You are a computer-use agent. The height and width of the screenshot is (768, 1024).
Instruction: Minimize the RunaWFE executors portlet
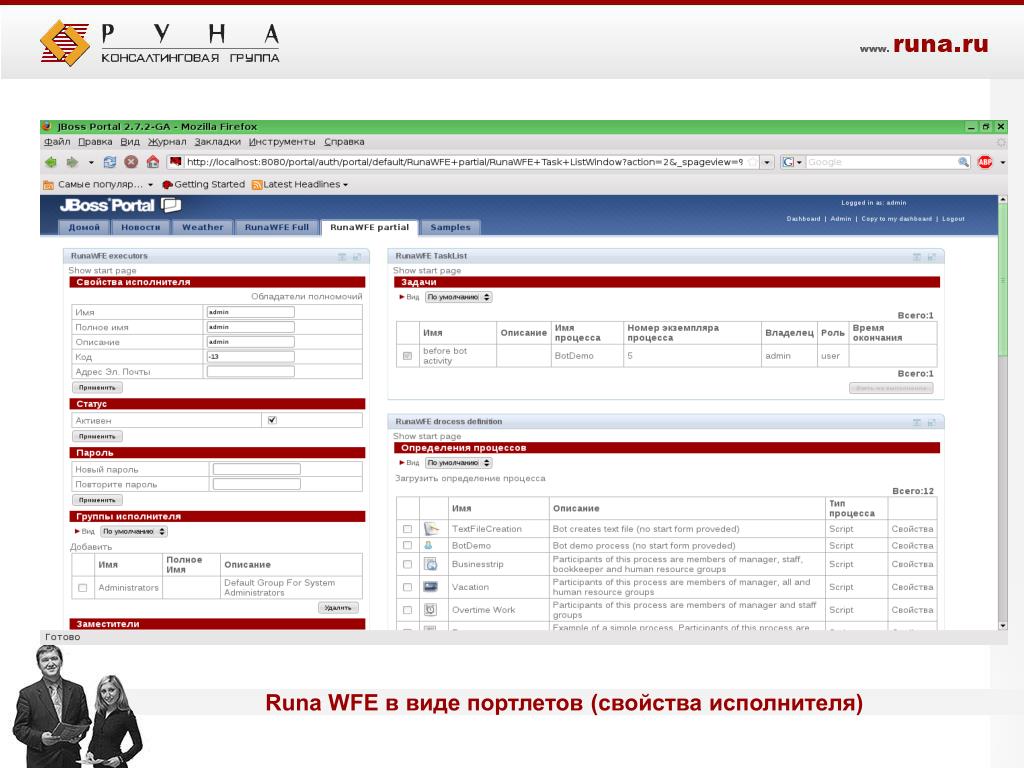tap(342, 257)
